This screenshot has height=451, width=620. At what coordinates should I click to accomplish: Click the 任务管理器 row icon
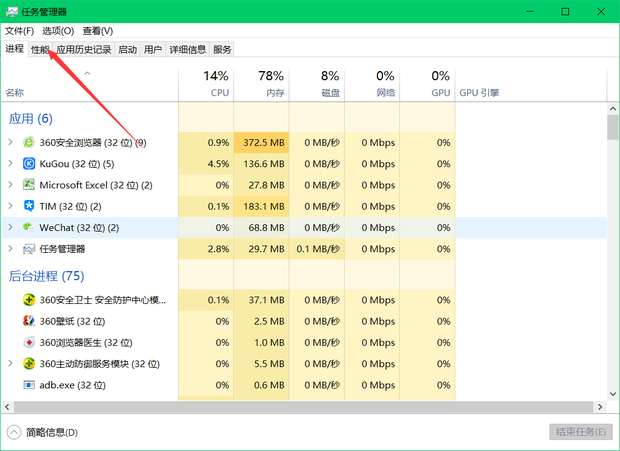point(29,249)
